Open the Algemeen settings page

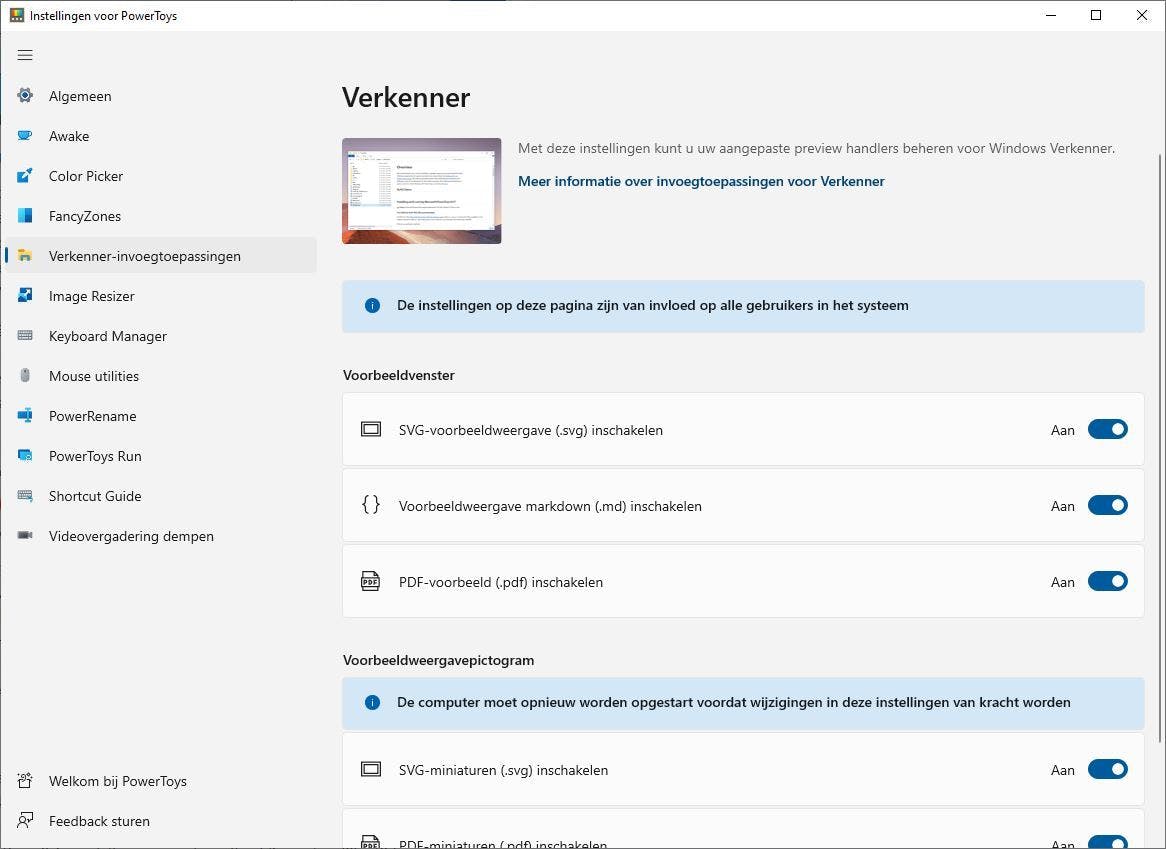click(x=80, y=96)
